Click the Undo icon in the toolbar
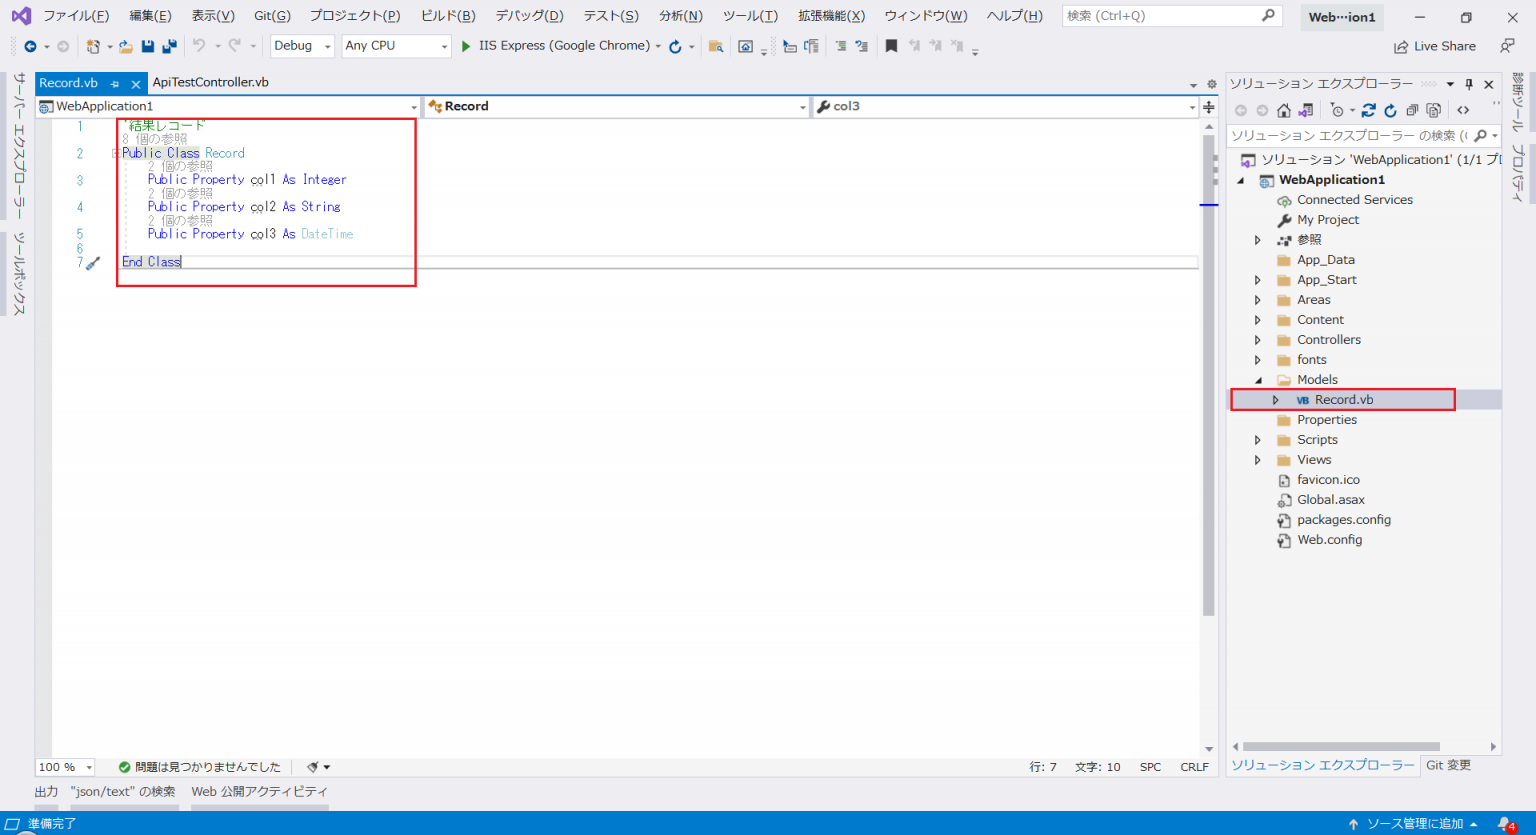This screenshot has width=1536, height=835. [199, 46]
